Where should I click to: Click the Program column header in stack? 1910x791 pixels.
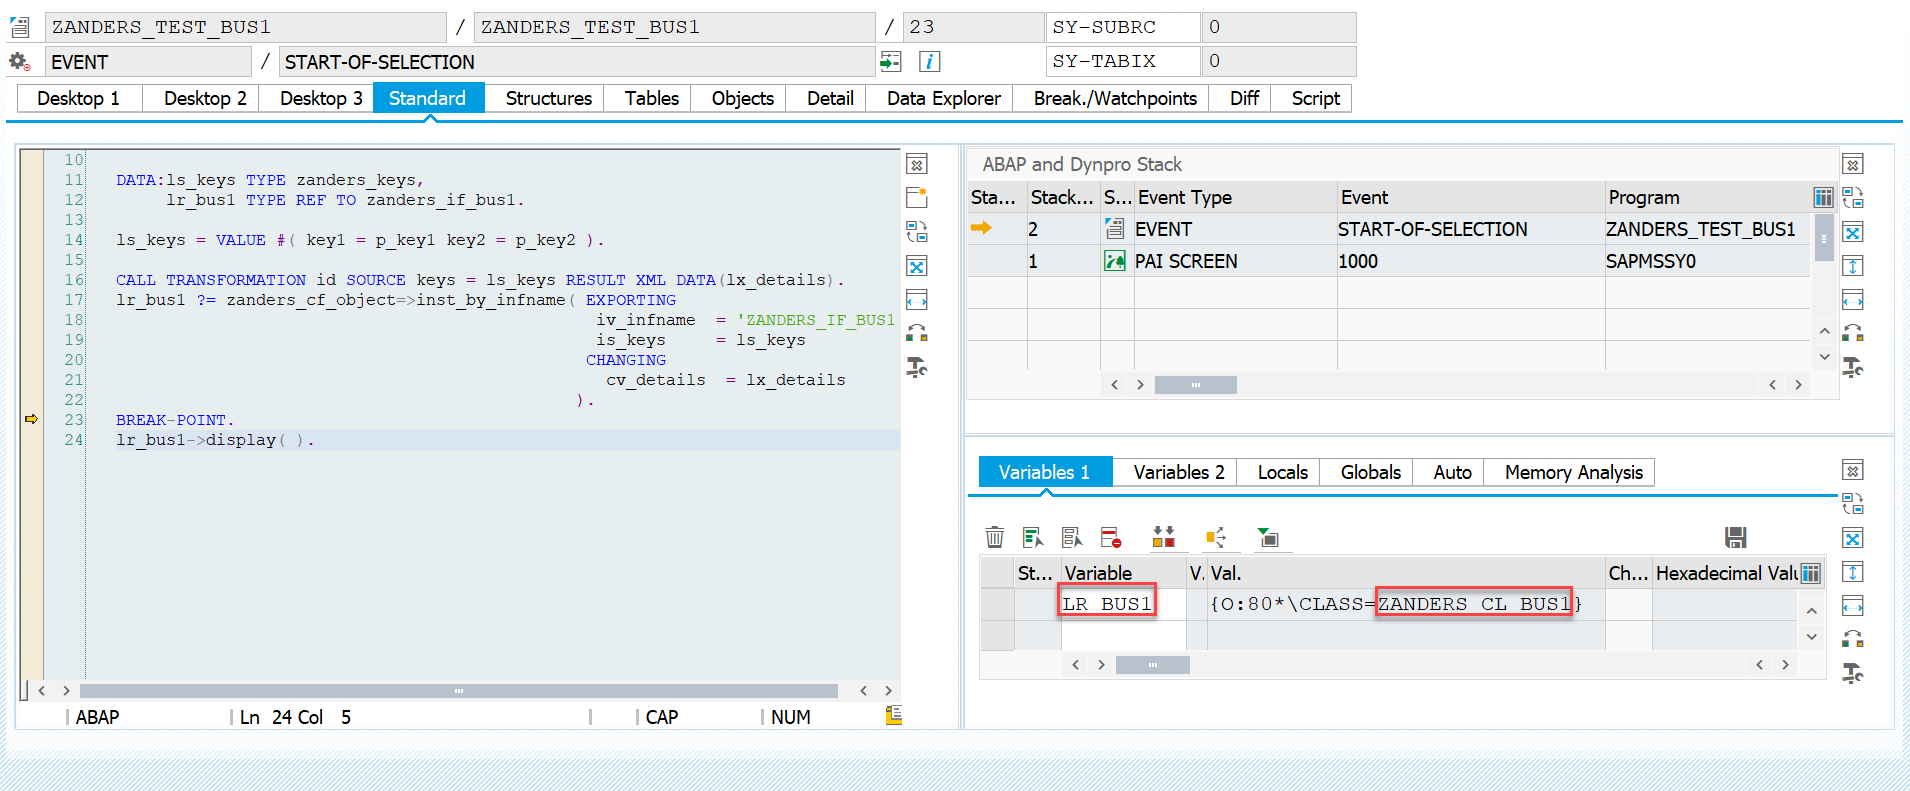coord(1708,197)
